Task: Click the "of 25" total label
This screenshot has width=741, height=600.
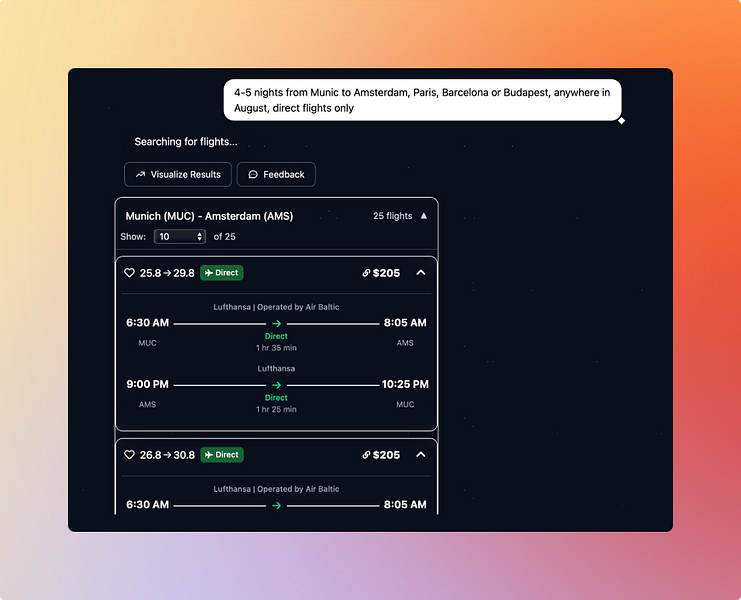Action: pyautogui.click(x=224, y=237)
